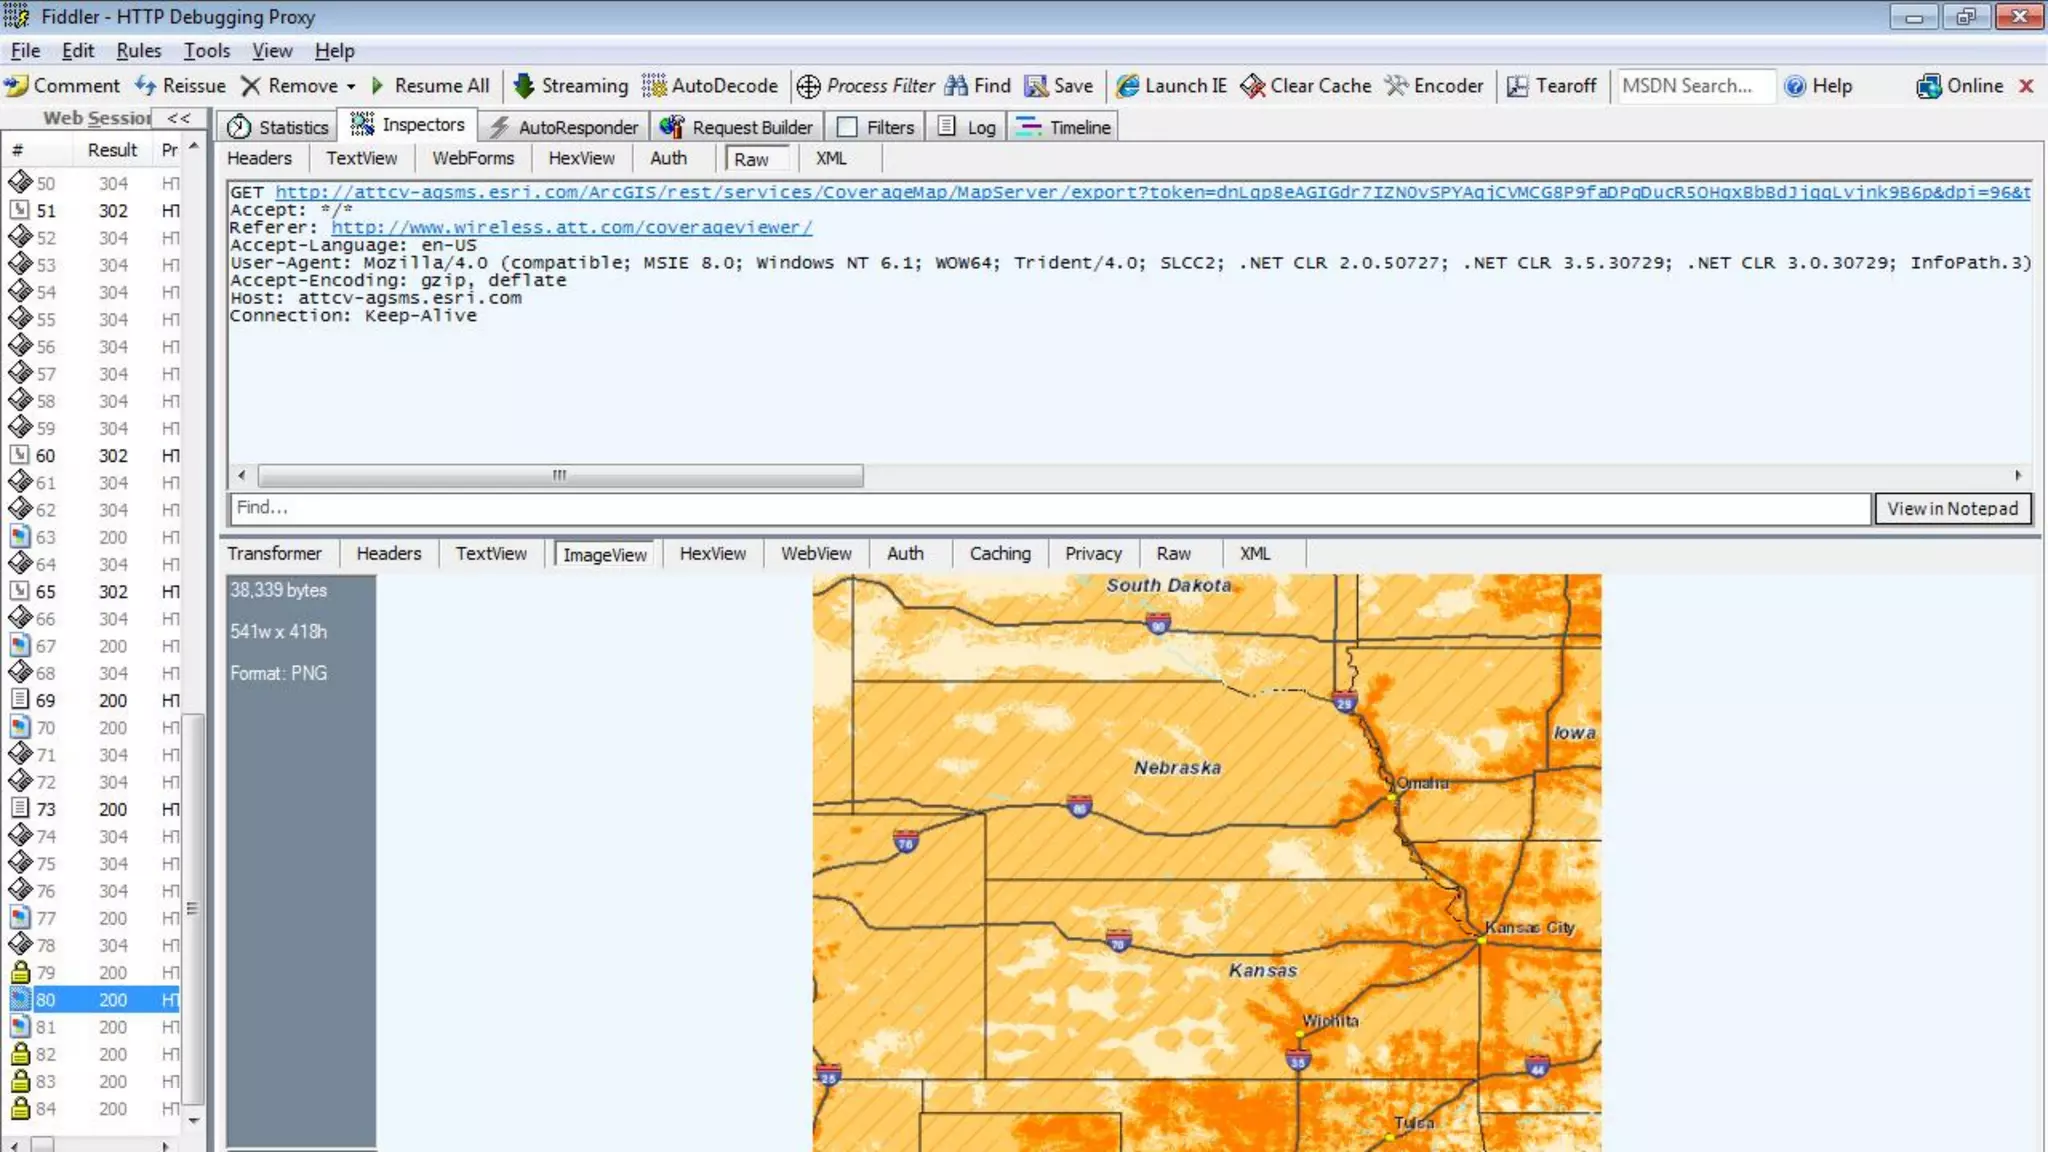Click the Clear Cache icon
The image size is (2048, 1152).
(x=1252, y=86)
